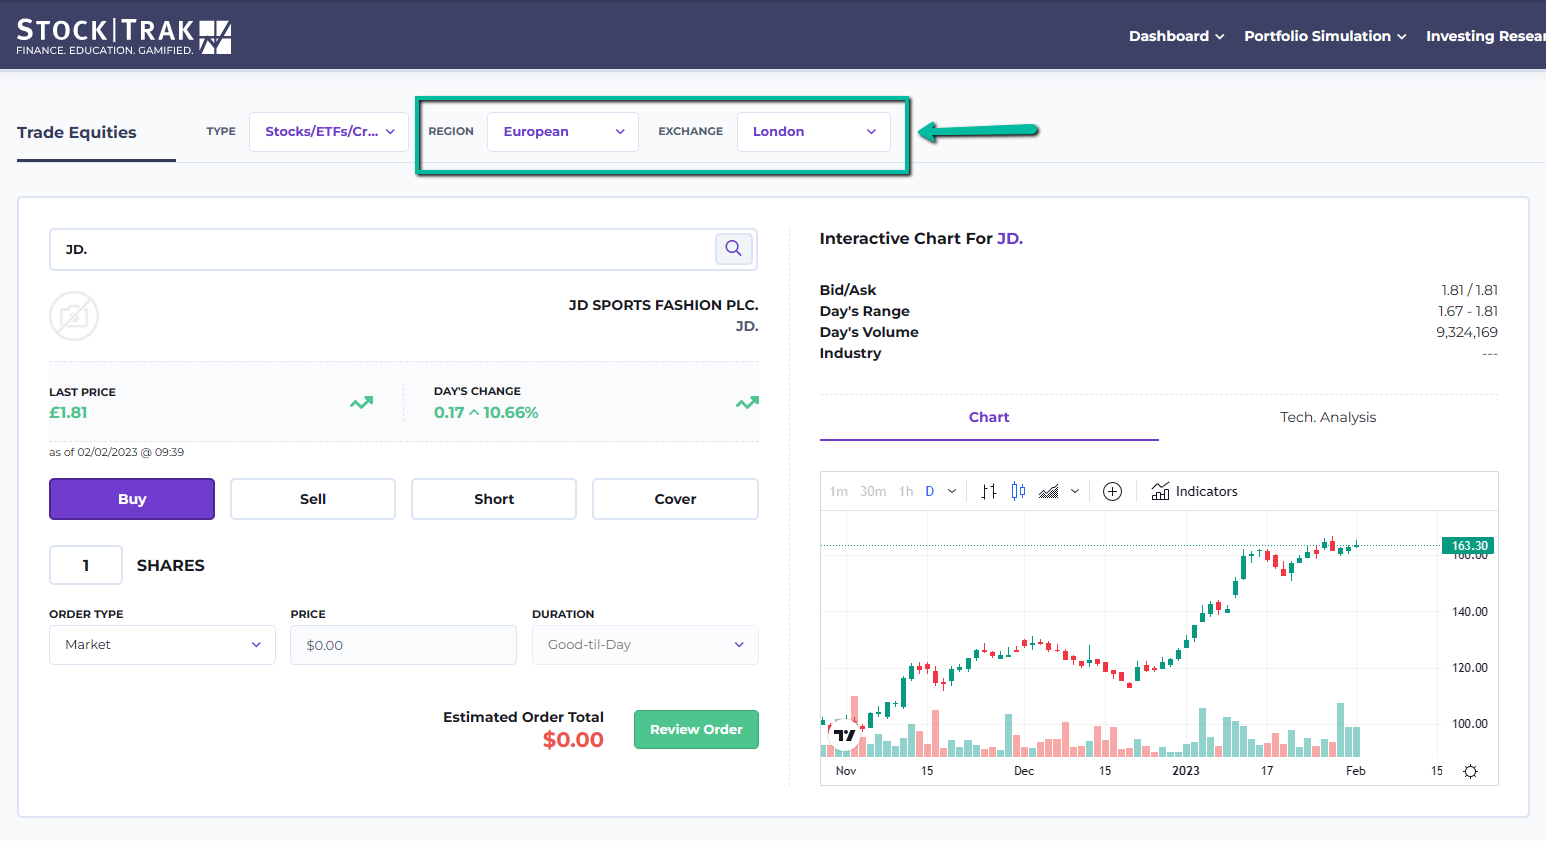Click the as of 02/02/2023 timestamp
Screen dimensions: 1546x841
tap(117, 452)
